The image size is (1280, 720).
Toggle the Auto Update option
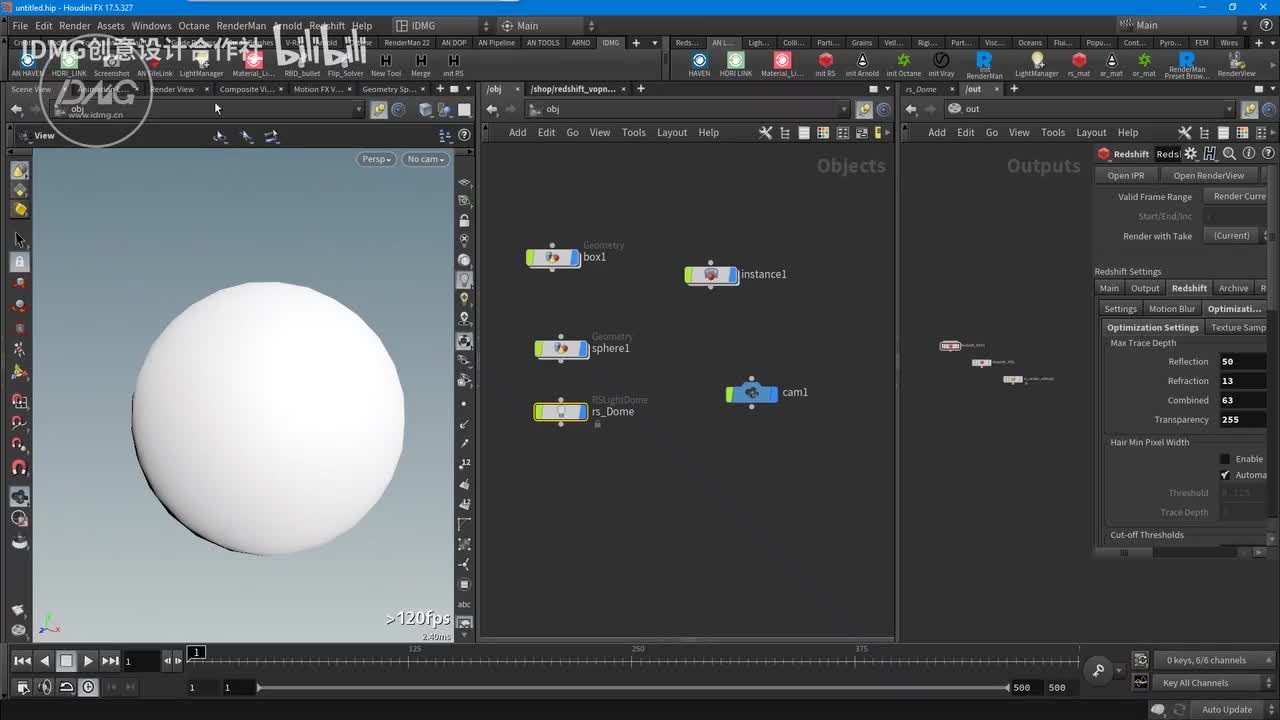click(x=1226, y=710)
